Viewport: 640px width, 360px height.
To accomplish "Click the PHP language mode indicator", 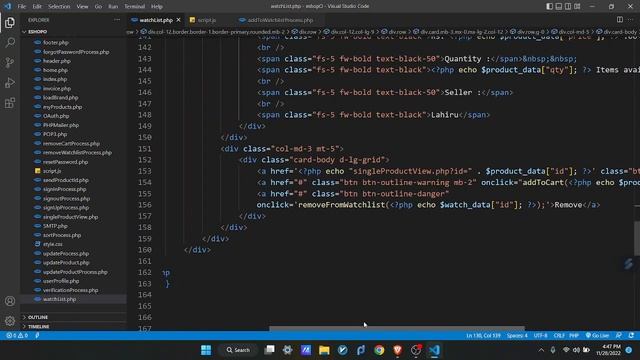I will (574, 336).
